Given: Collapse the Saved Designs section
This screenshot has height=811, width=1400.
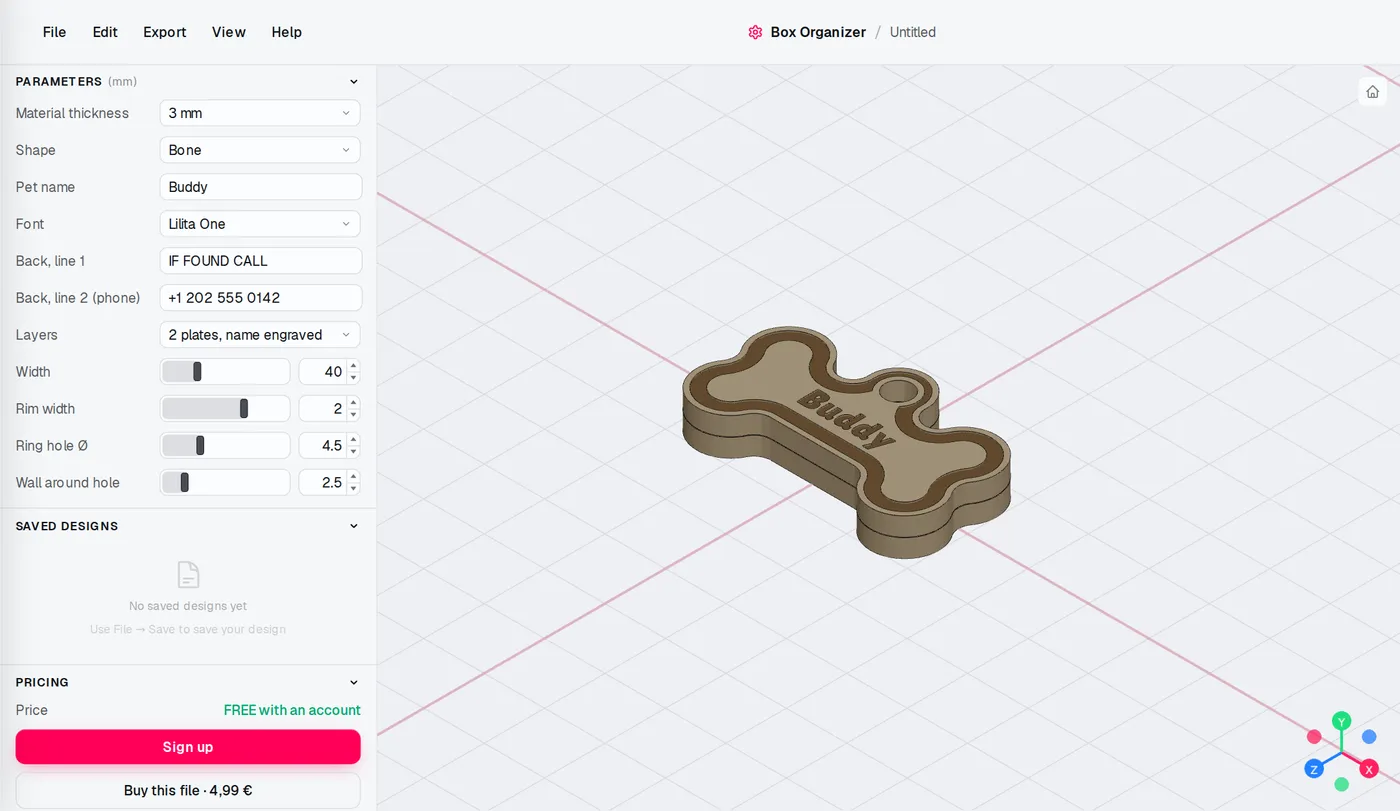Looking at the screenshot, I should (353, 526).
